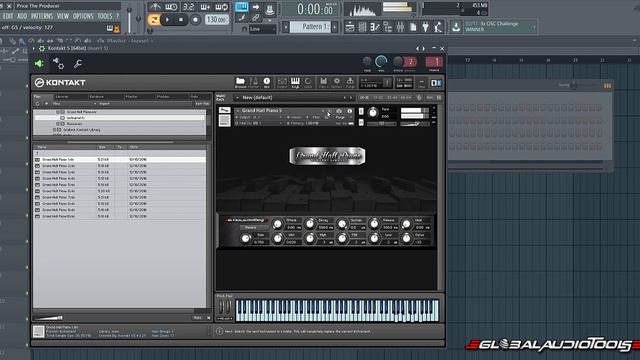Open the Kontakt Database tab

pyautogui.click(x=97, y=97)
